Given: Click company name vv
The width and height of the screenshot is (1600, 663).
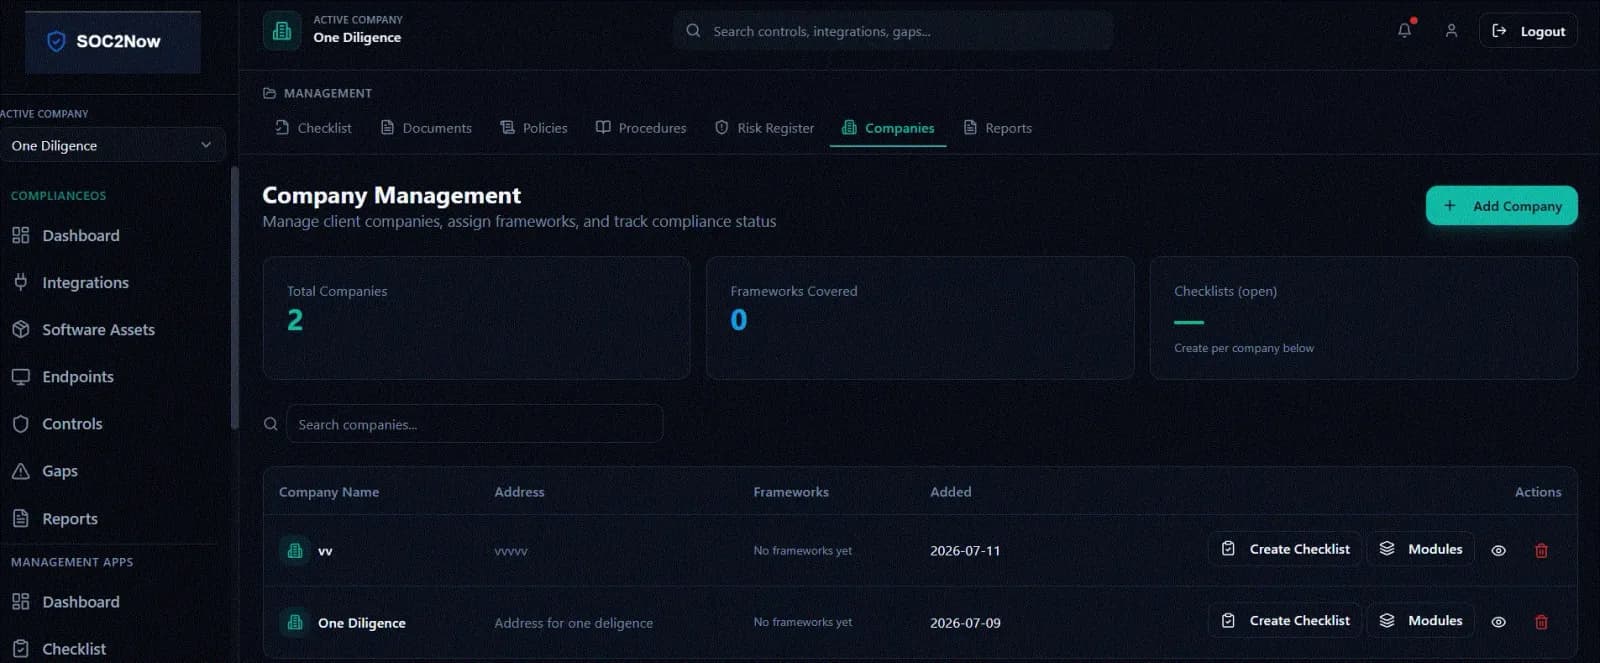Looking at the screenshot, I should pyautogui.click(x=325, y=551).
